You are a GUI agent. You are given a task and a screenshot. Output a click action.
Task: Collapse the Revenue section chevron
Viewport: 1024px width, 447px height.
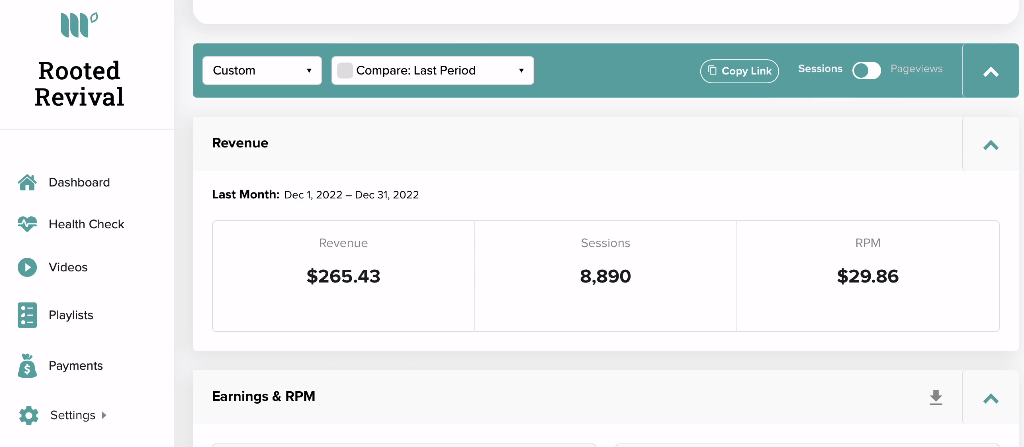tap(991, 144)
